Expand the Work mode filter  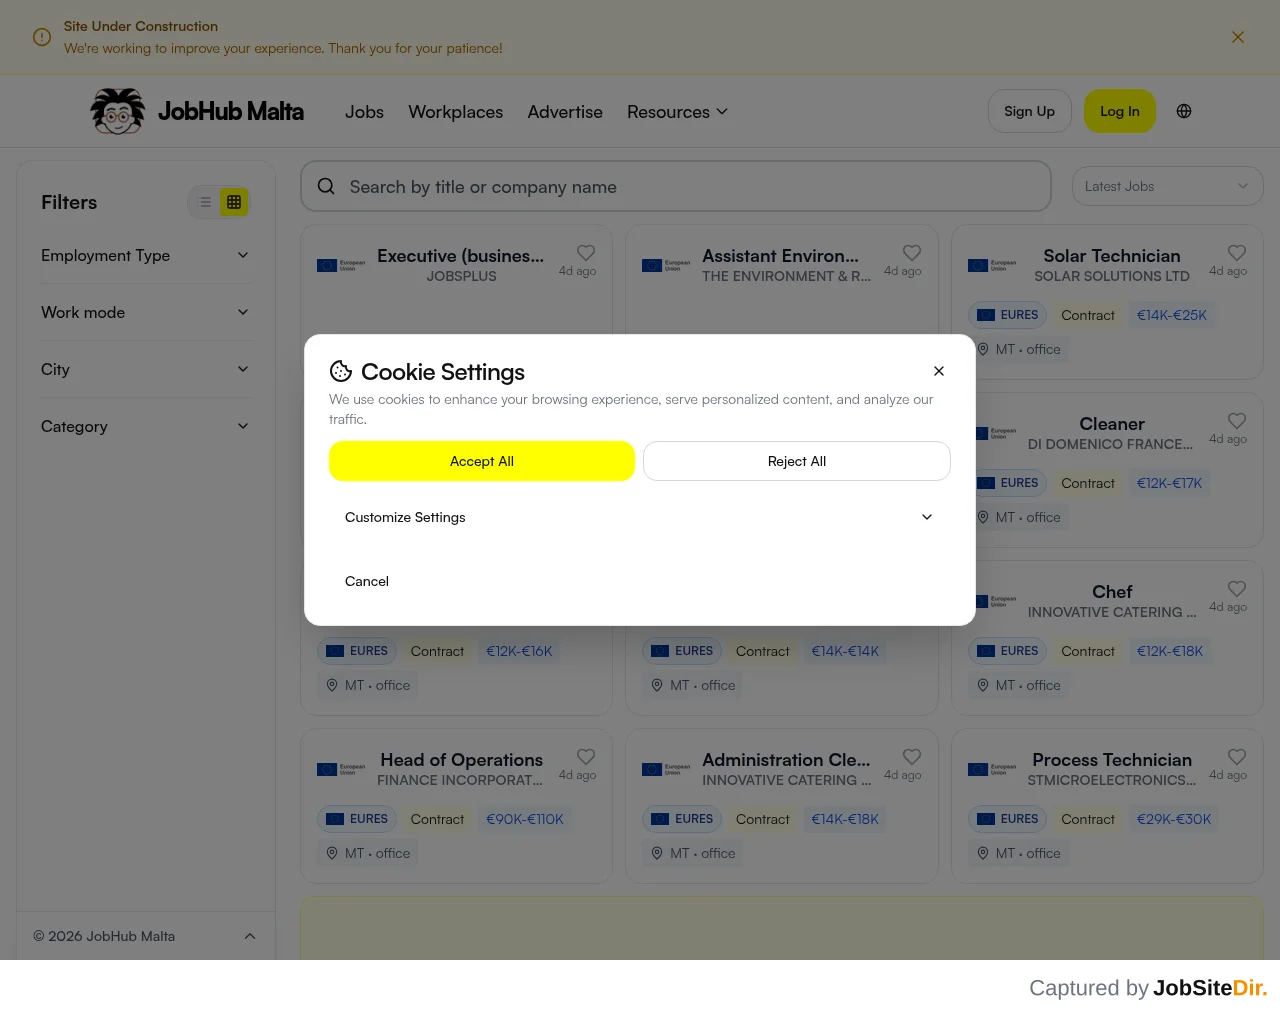[146, 312]
